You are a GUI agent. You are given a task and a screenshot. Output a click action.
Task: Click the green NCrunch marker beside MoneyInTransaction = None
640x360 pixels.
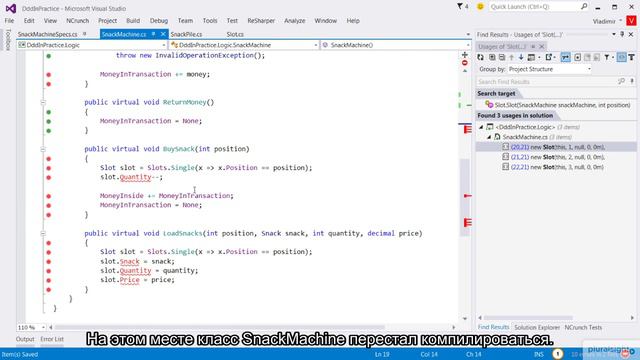tap(49, 121)
